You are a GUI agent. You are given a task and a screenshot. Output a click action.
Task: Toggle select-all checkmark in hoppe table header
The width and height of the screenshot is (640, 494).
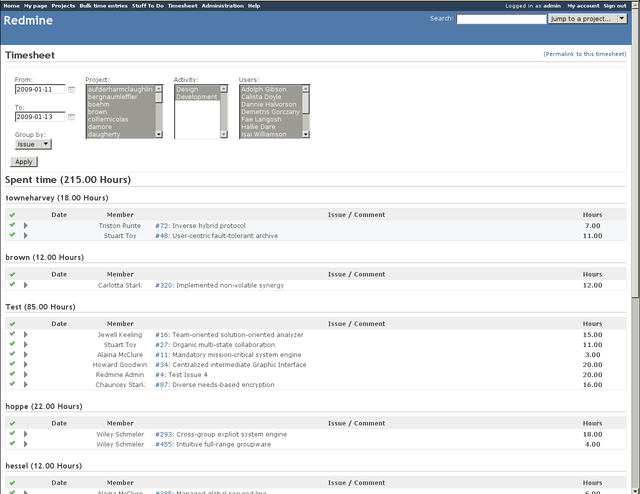pos(12,423)
